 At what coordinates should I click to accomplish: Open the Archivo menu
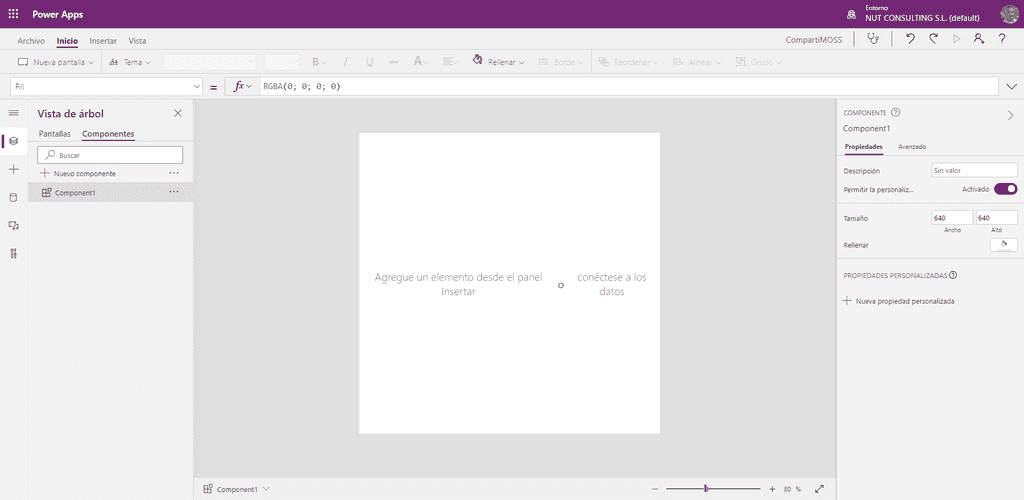click(x=31, y=40)
